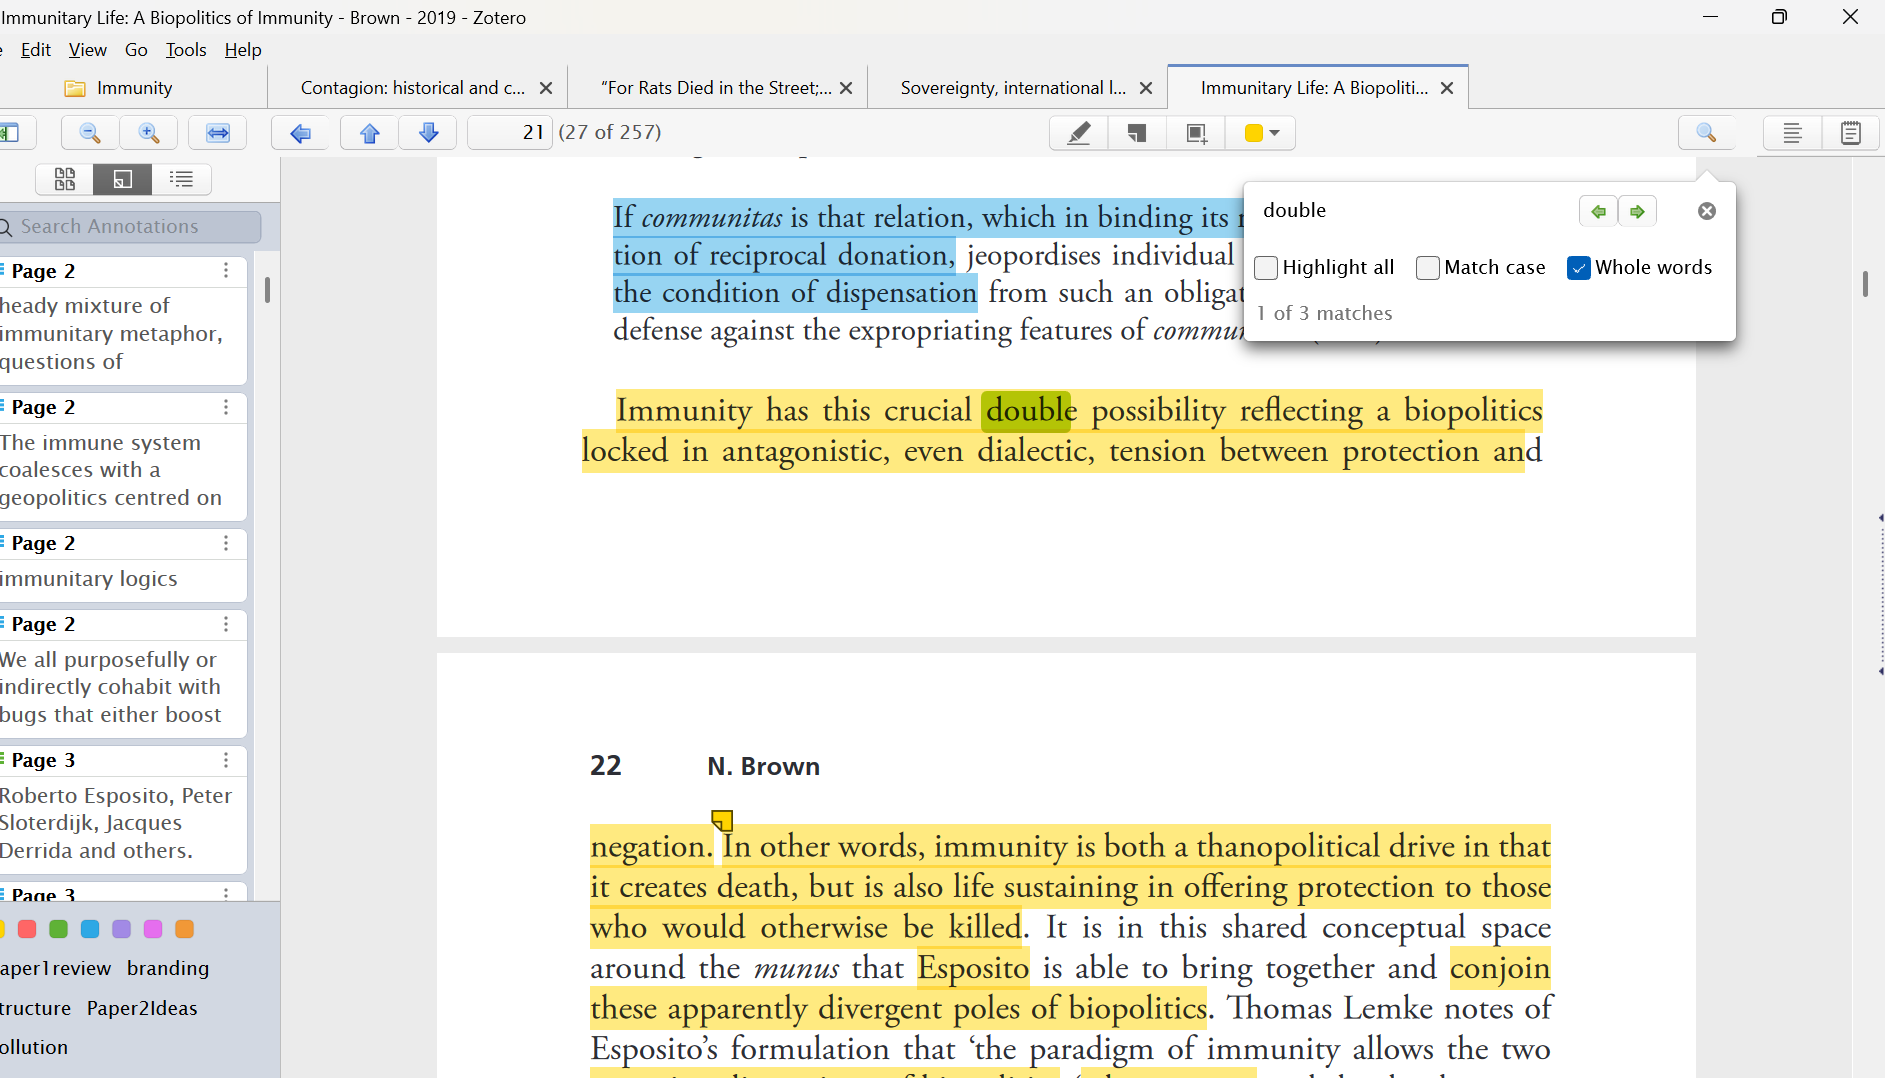Fit the page to width

click(218, 133)
